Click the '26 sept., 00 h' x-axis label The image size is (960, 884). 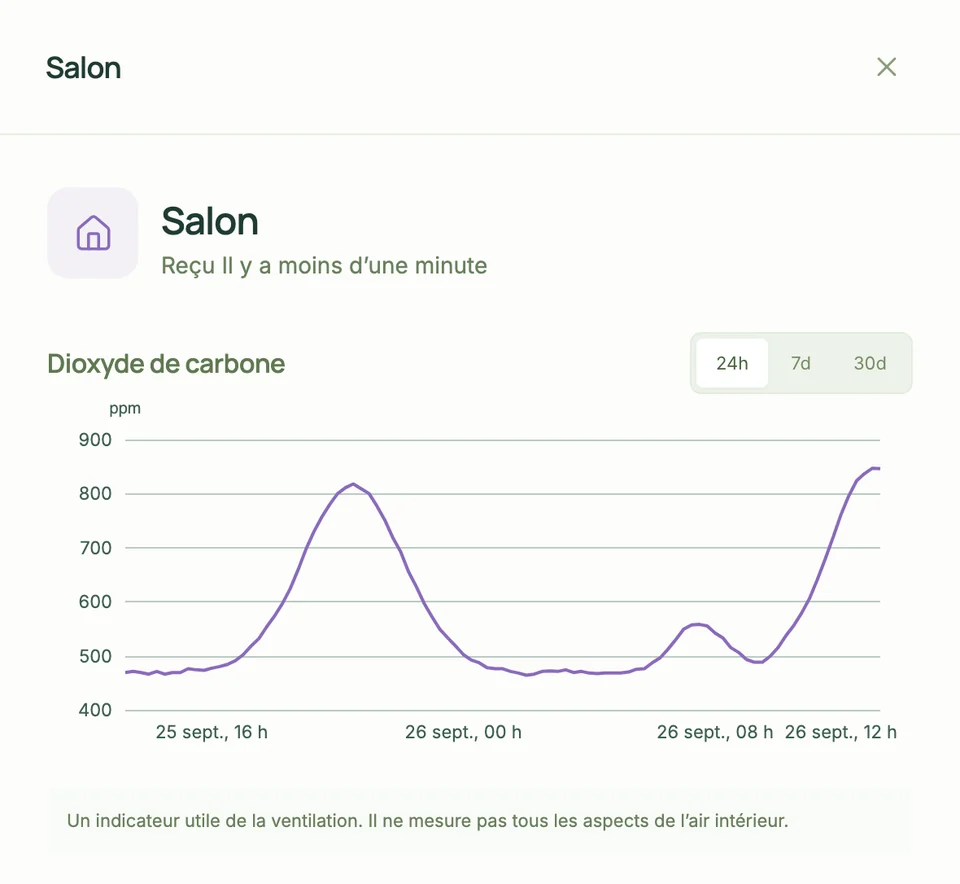(463, 732)
